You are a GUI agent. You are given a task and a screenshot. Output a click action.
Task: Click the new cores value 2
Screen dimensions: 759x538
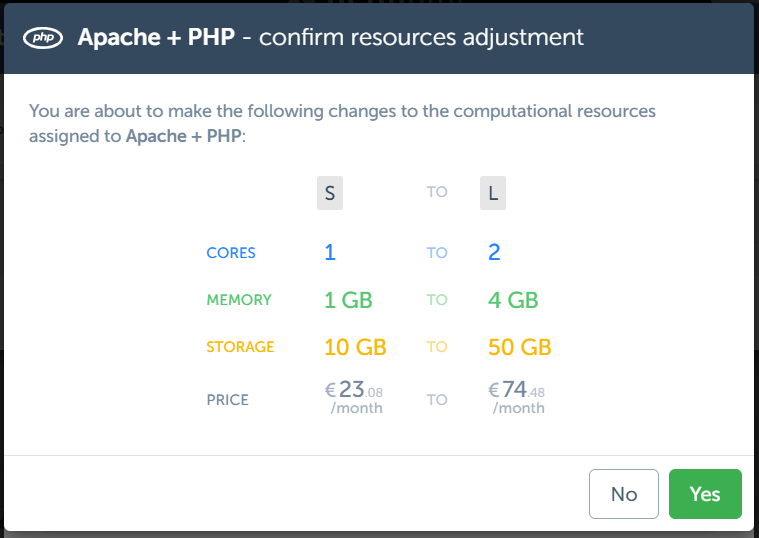pyautogui.click(x=494, y=253)
